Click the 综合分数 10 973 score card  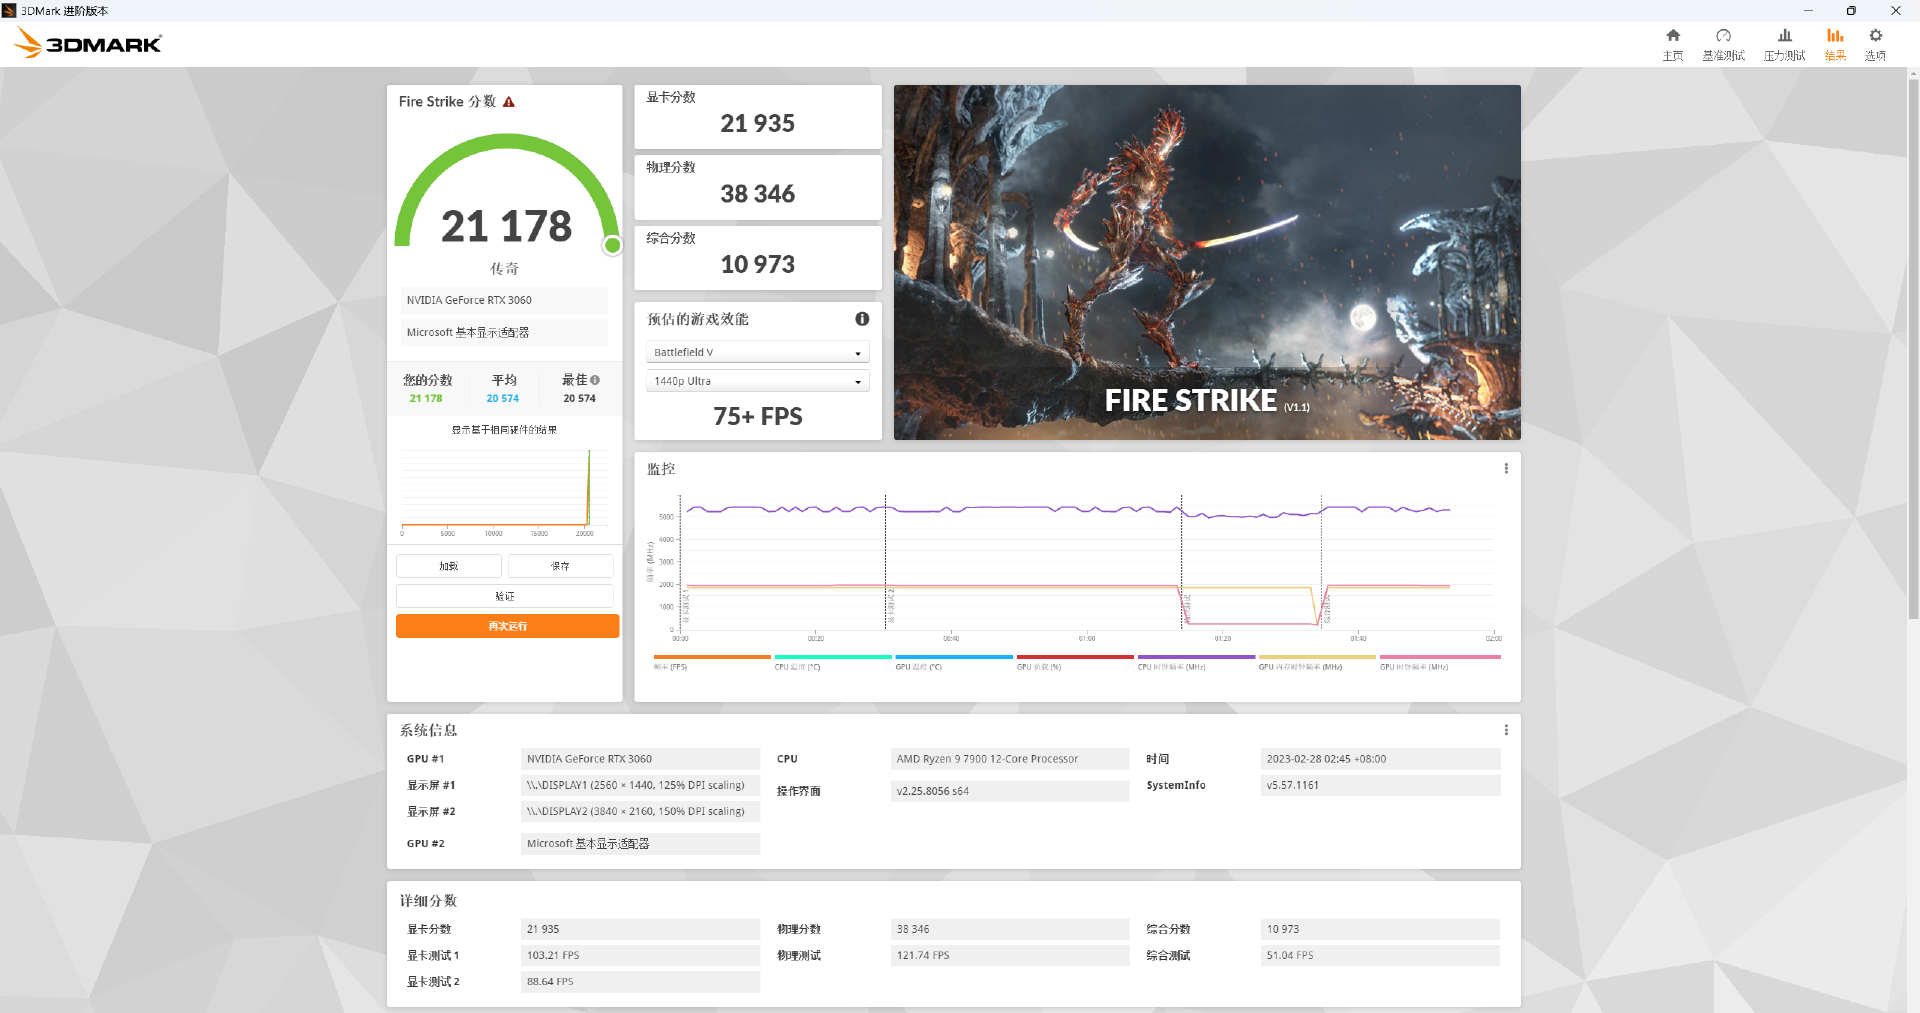[757, 258]
